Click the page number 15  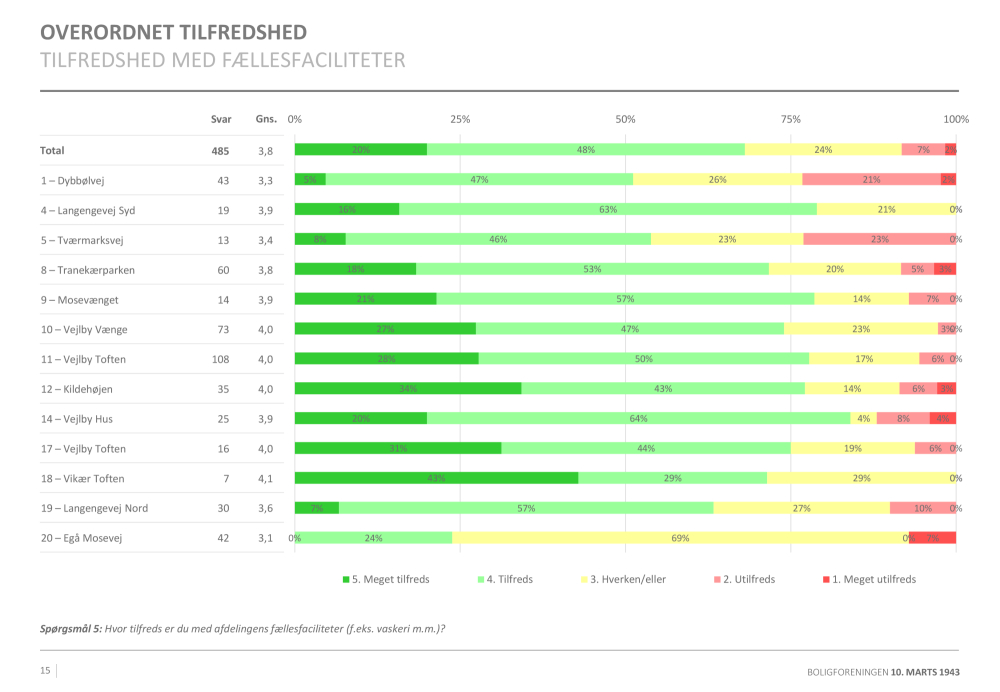(45, 670)
